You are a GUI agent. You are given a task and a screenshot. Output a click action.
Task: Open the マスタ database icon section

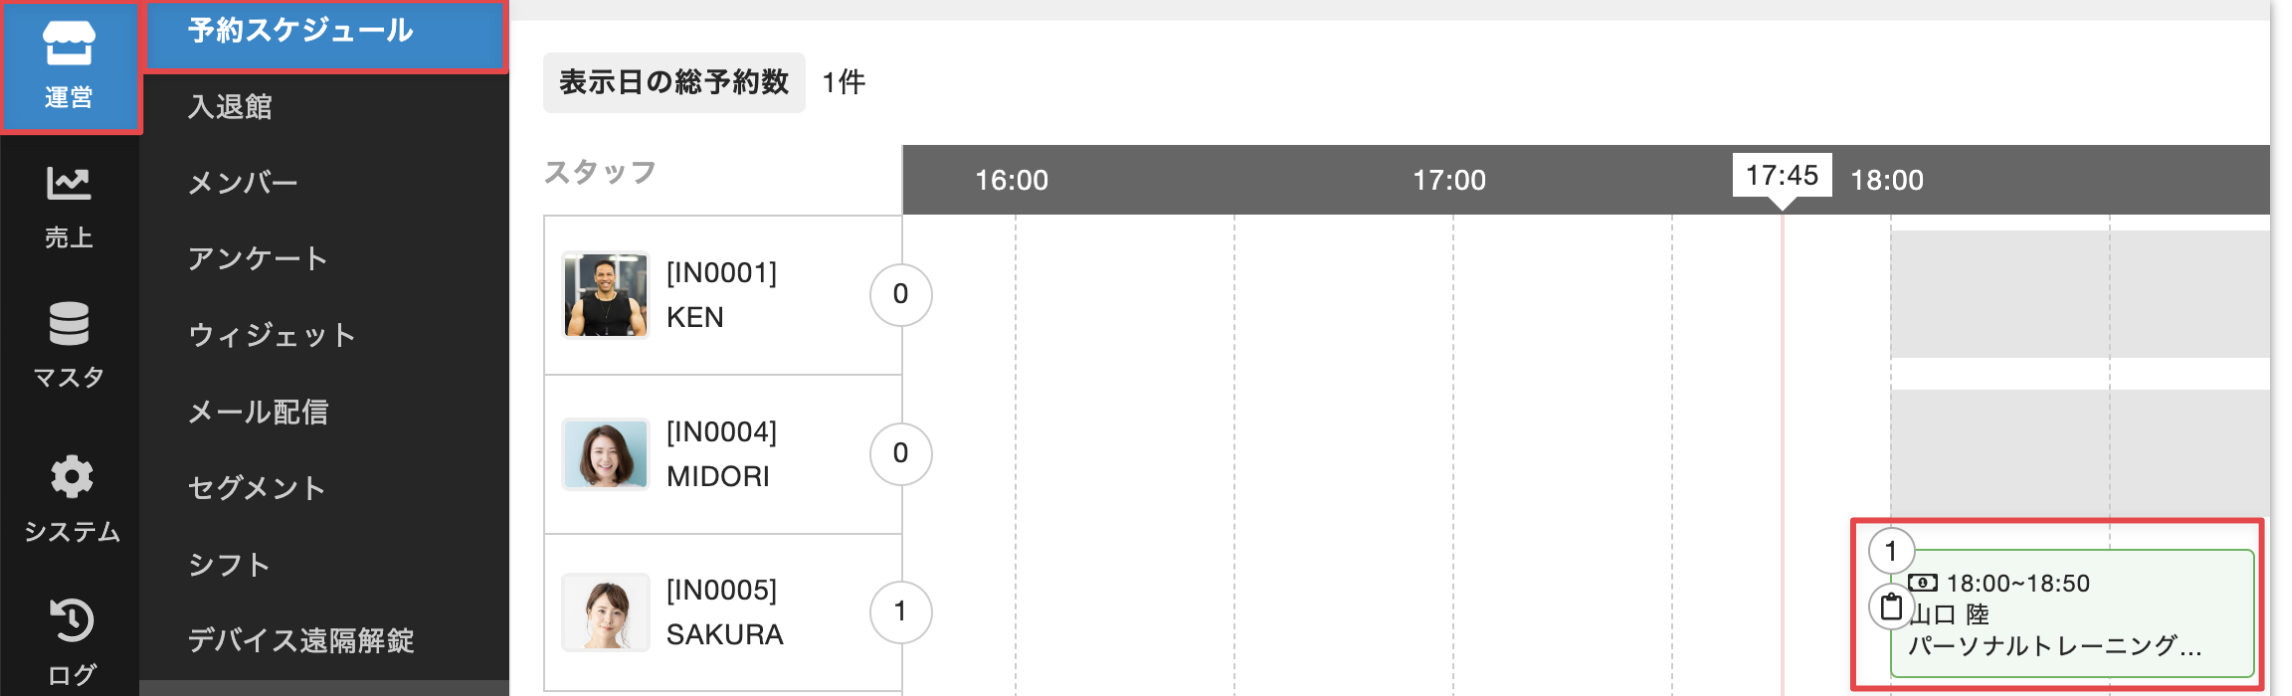coord(69,345)
